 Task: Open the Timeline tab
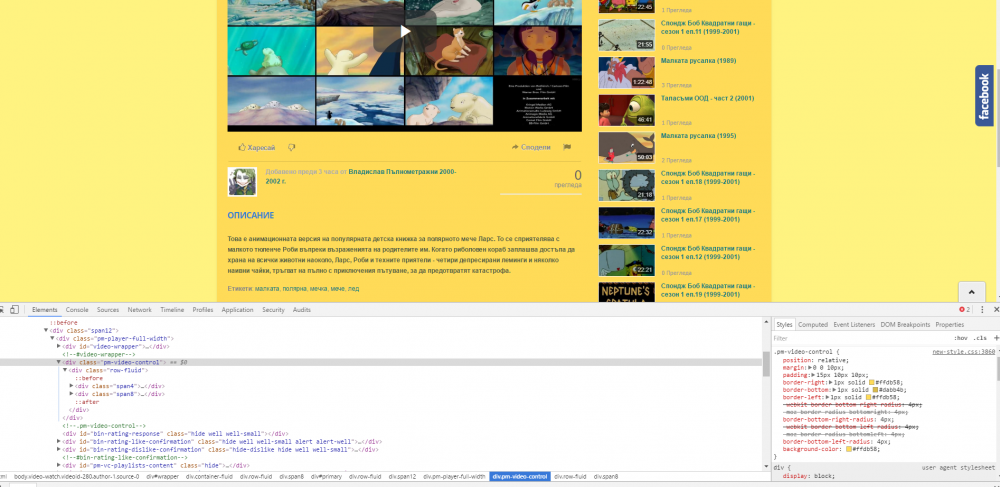172,310
